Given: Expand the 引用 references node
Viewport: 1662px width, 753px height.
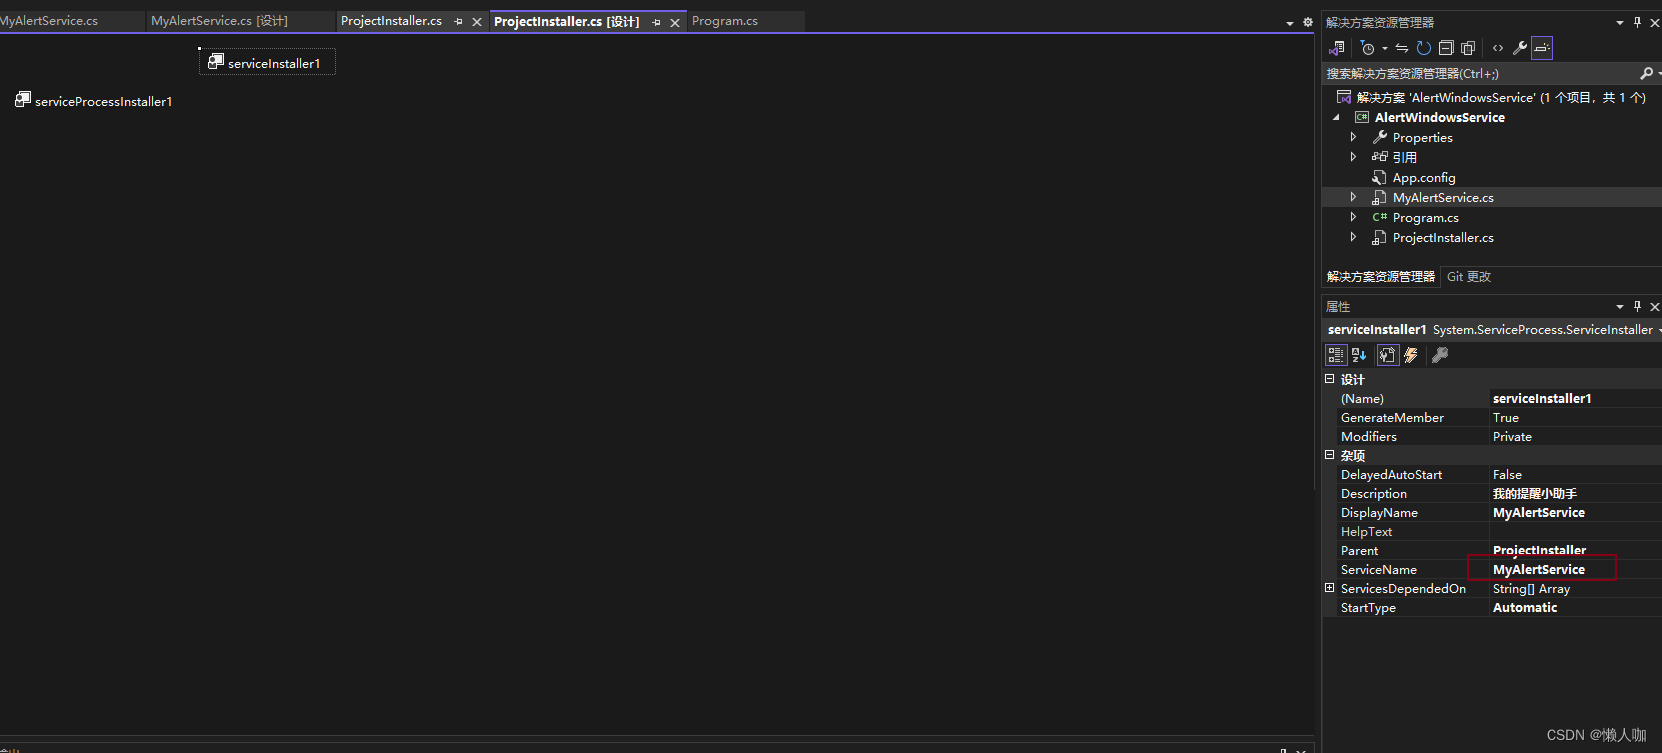Looking at the screenshot, I should point(1353,157).
